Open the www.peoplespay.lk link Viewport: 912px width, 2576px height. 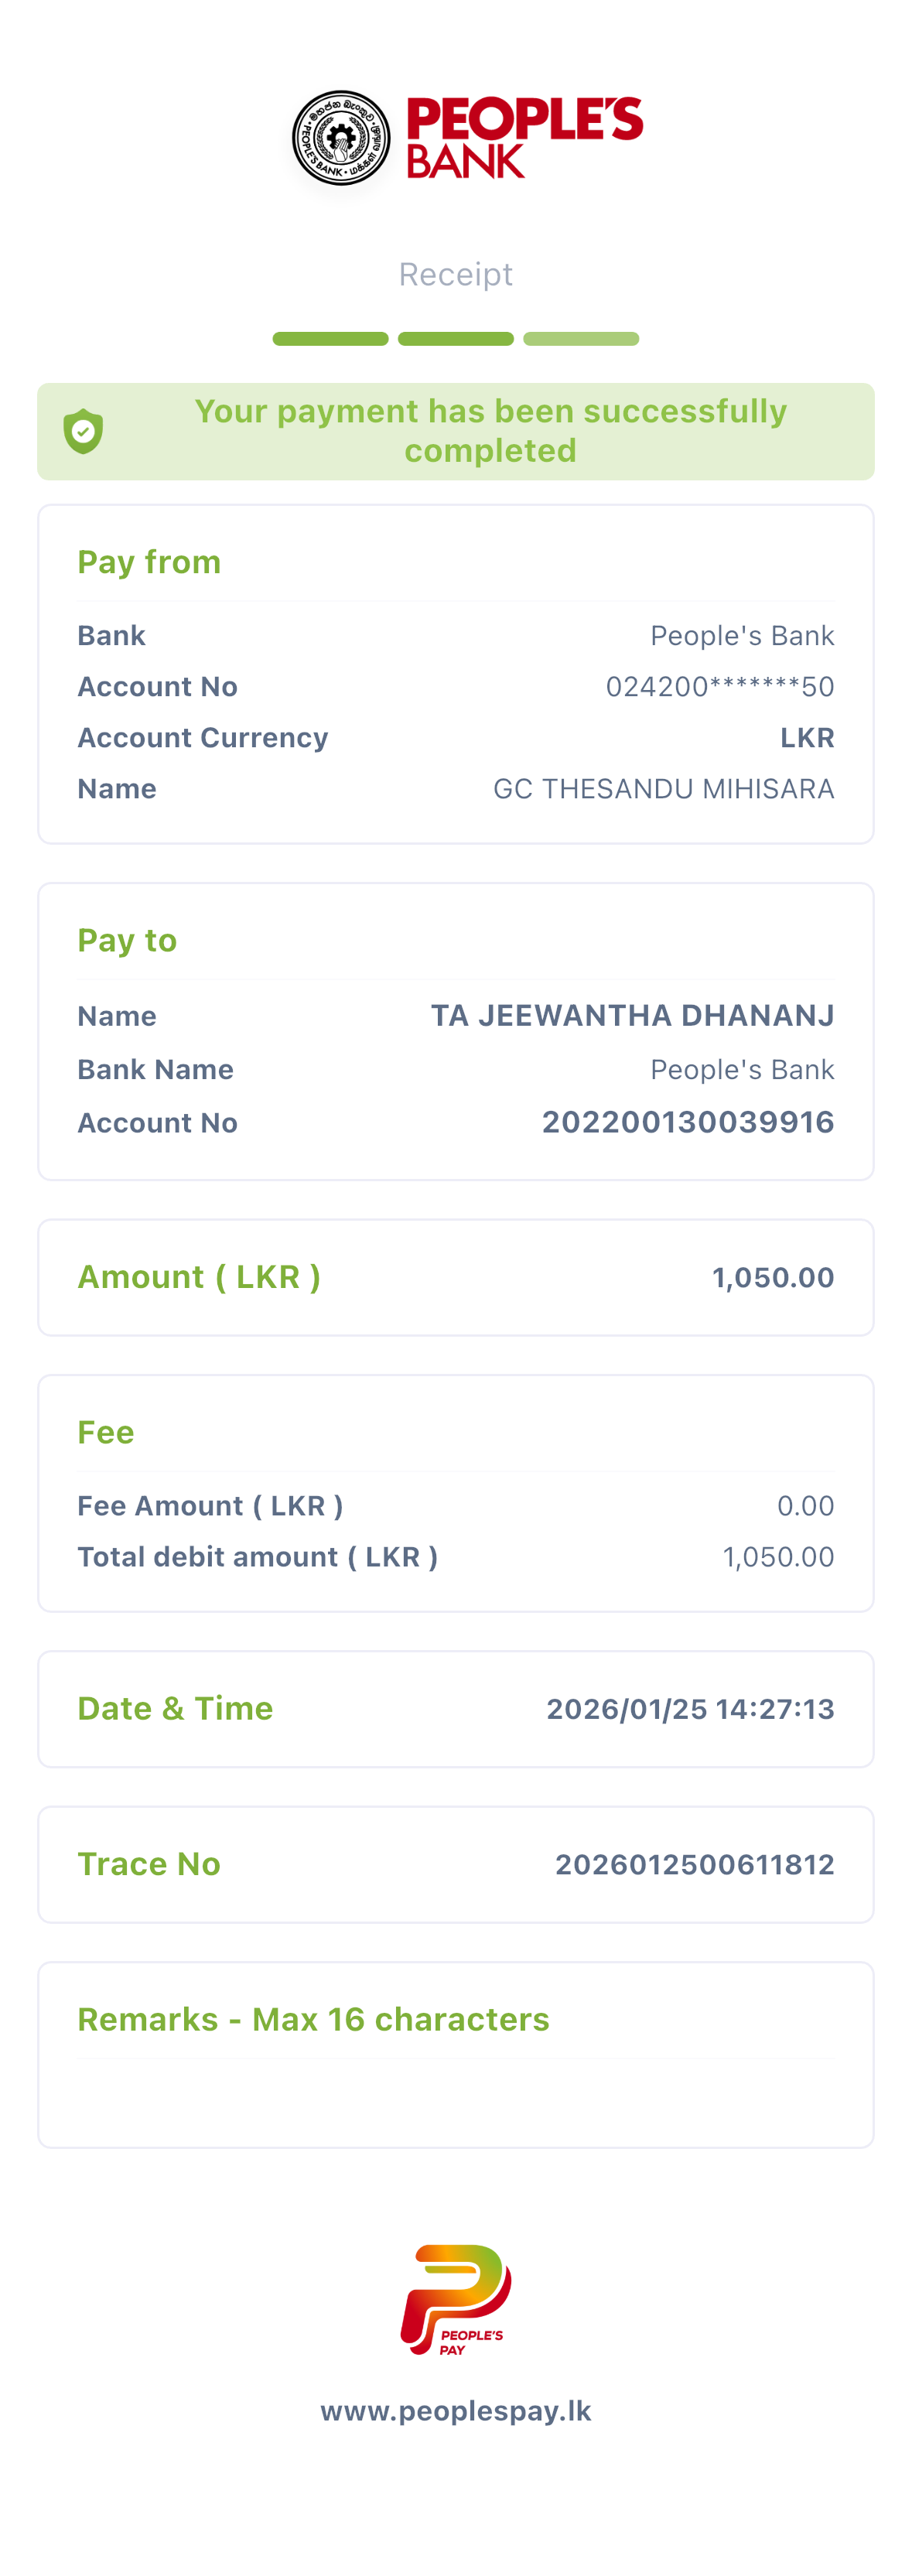[456, 2411]
